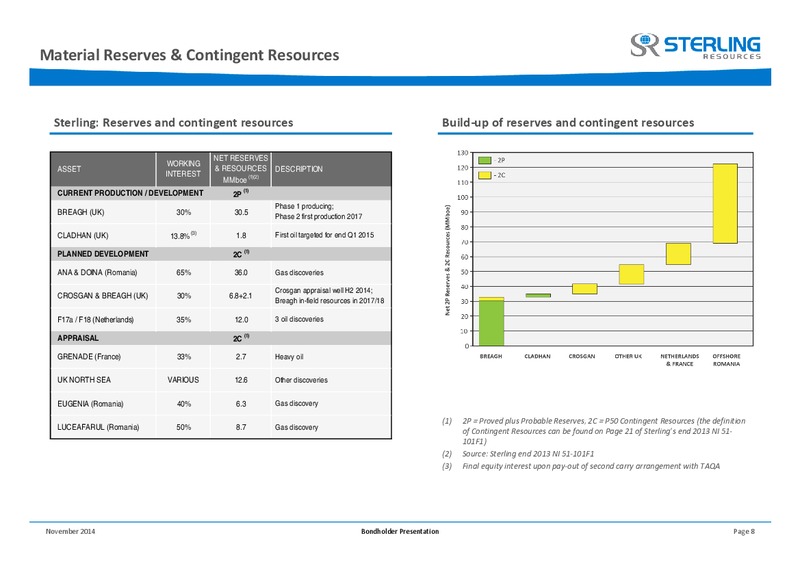800x566 pixels.
Task: Click the green BREAGH bar in chart
Action: [x=491, y=323]
